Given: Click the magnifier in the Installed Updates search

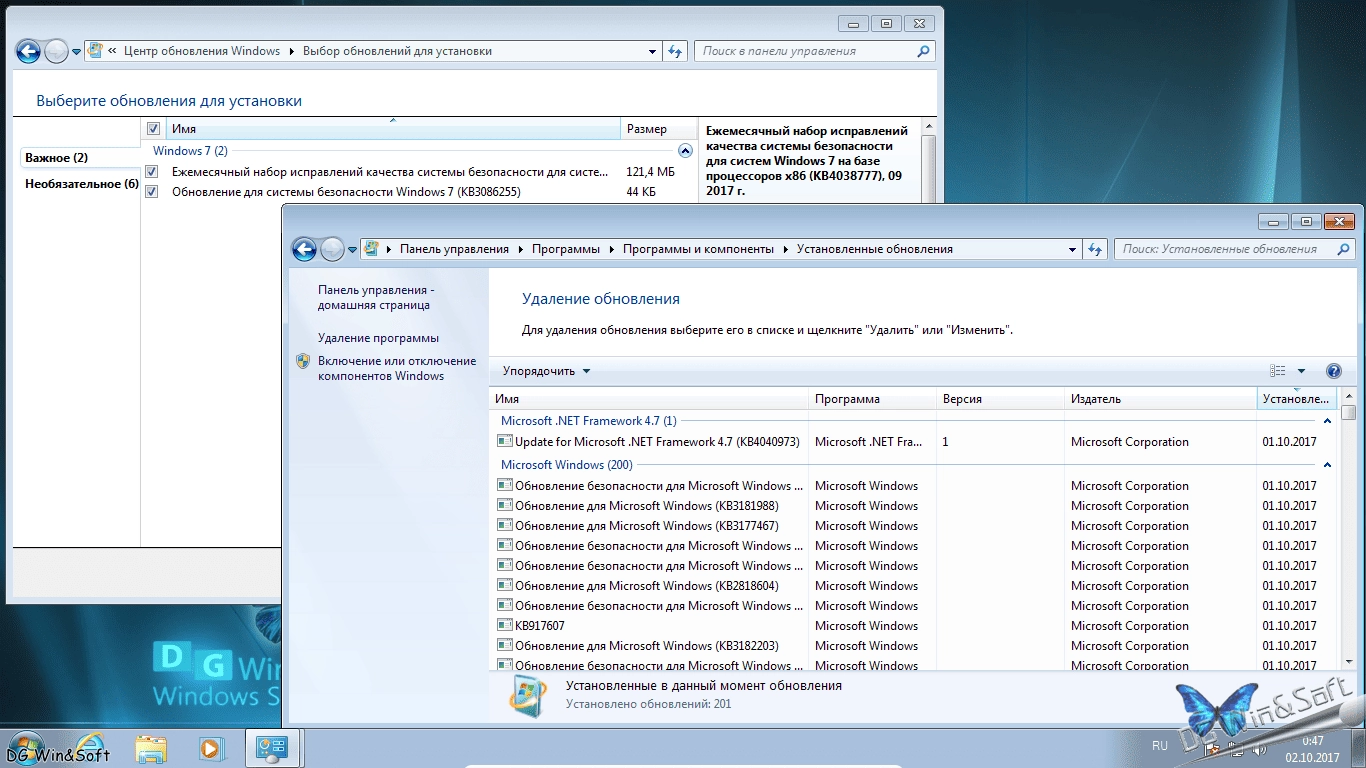Looking at the screenshot, I should (x=1342, y=249).
